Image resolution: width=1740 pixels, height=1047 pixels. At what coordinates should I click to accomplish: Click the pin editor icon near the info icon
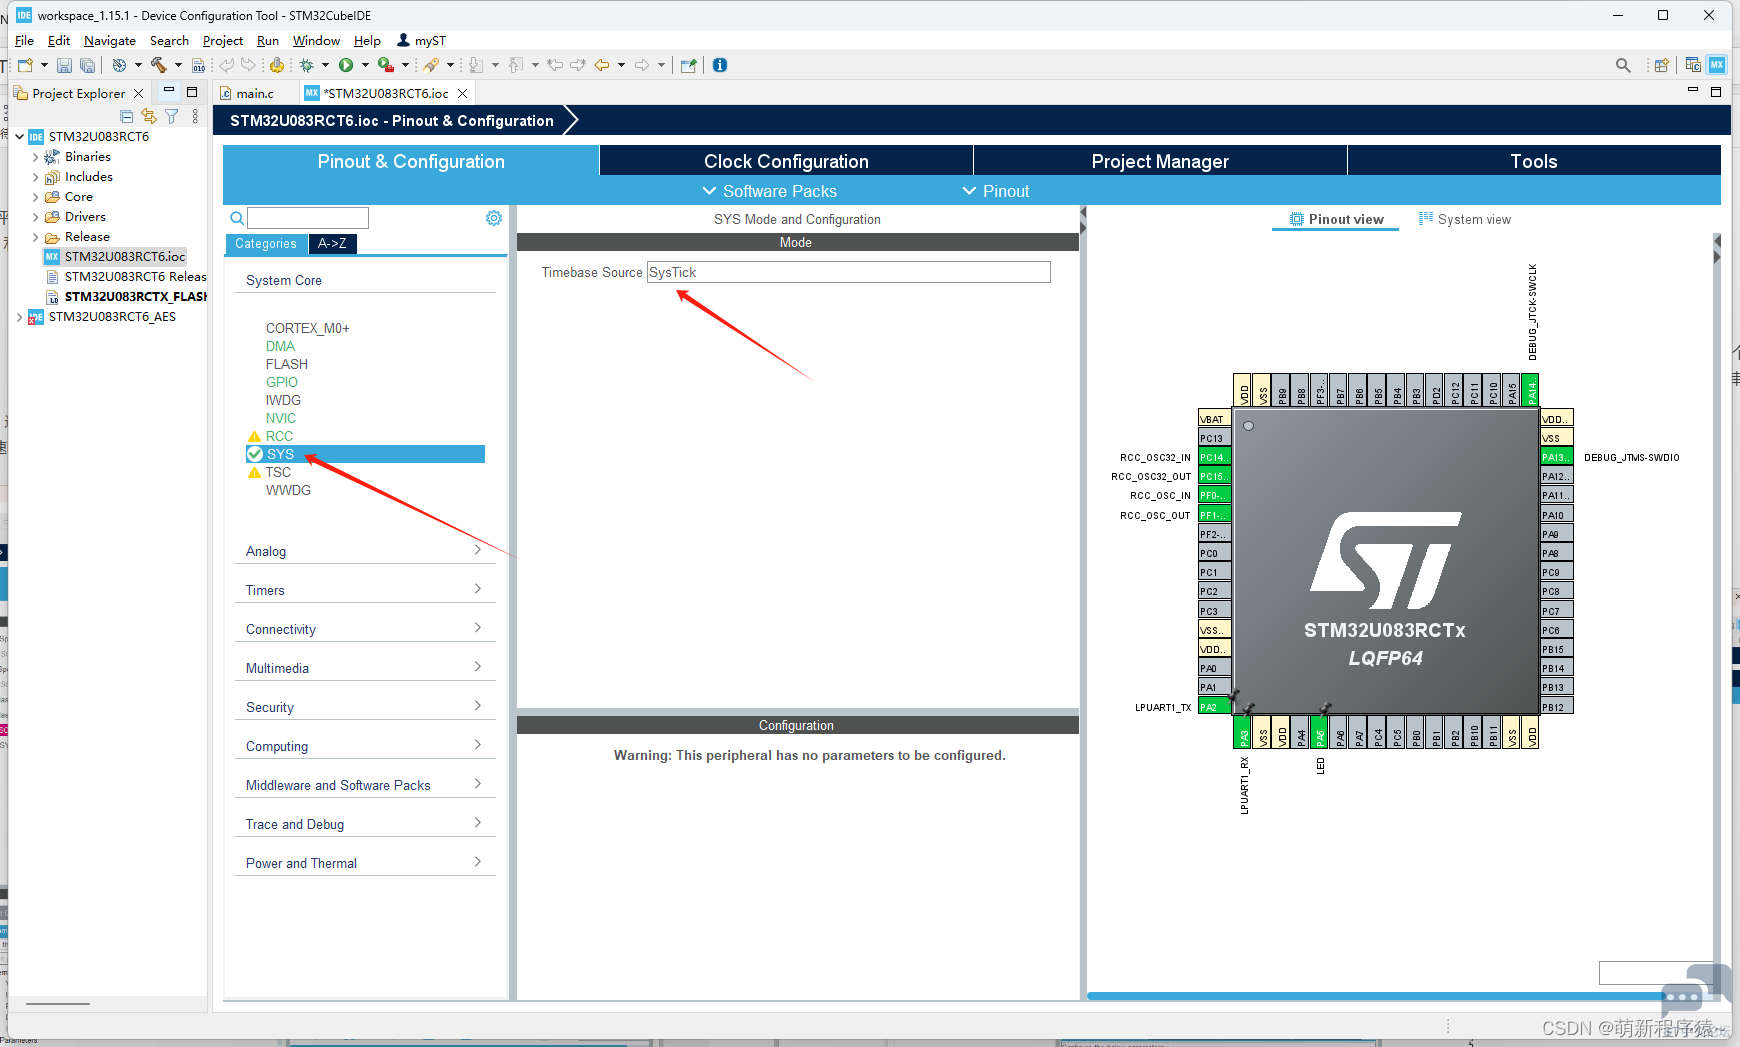(688, 65)
